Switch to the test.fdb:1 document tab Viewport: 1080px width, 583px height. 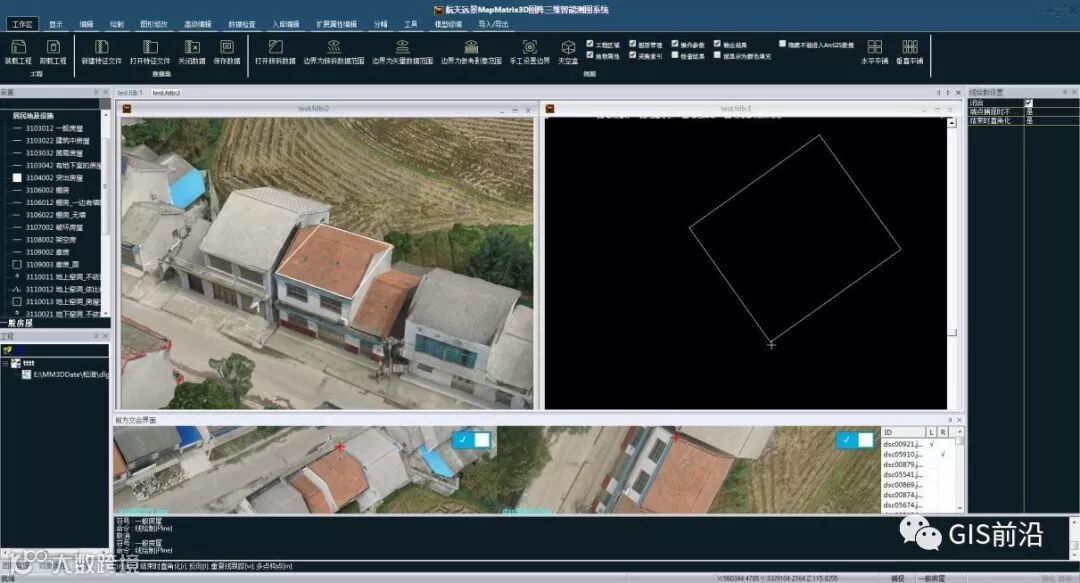(129, 92)
